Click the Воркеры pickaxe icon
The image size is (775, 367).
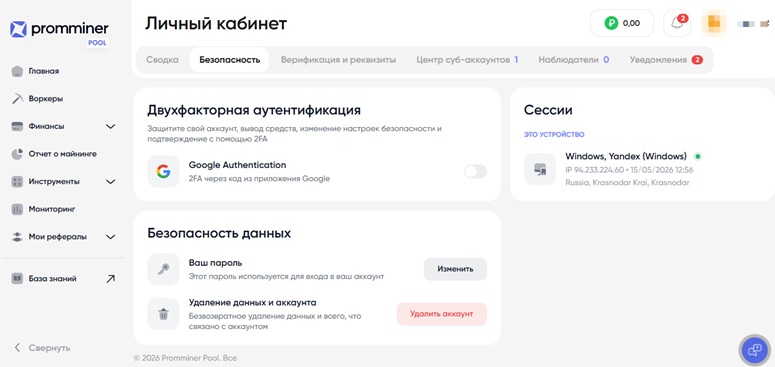click(17, 99)
